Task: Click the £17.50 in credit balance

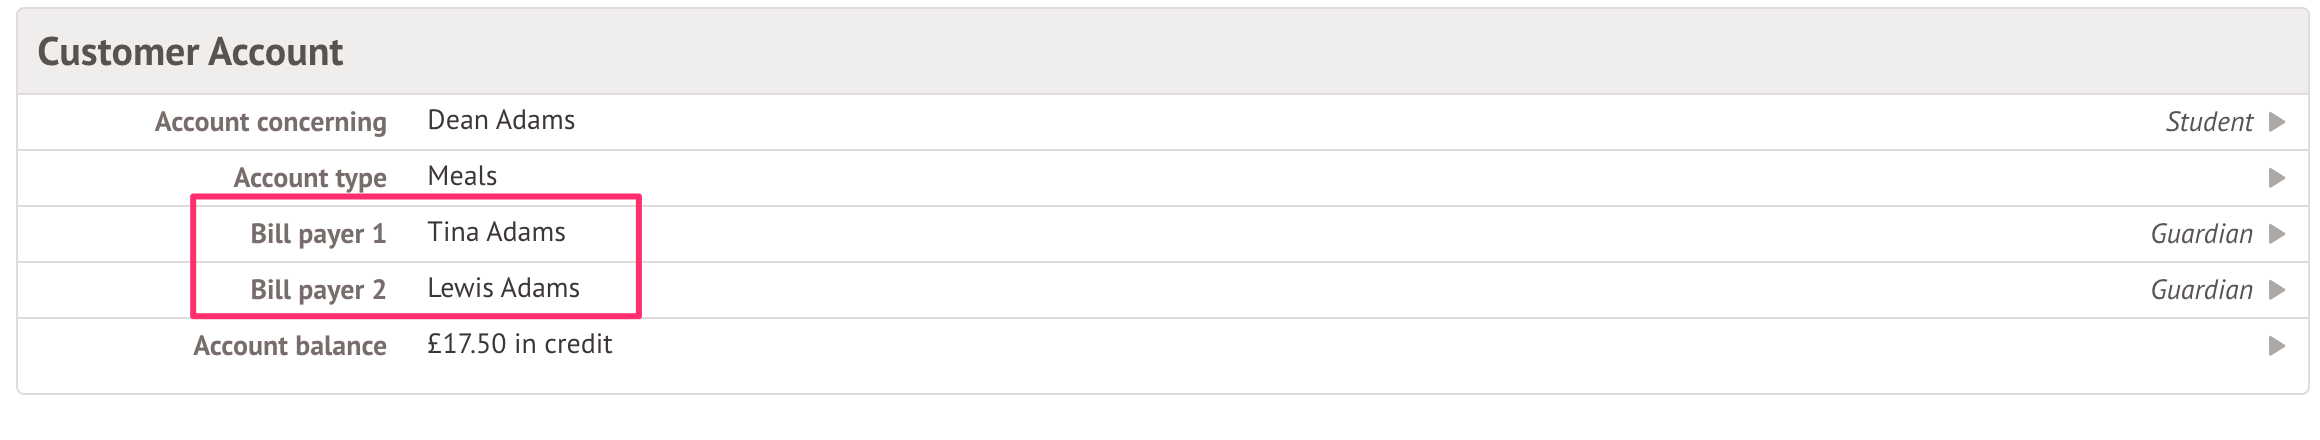Action: click(519, 345)
